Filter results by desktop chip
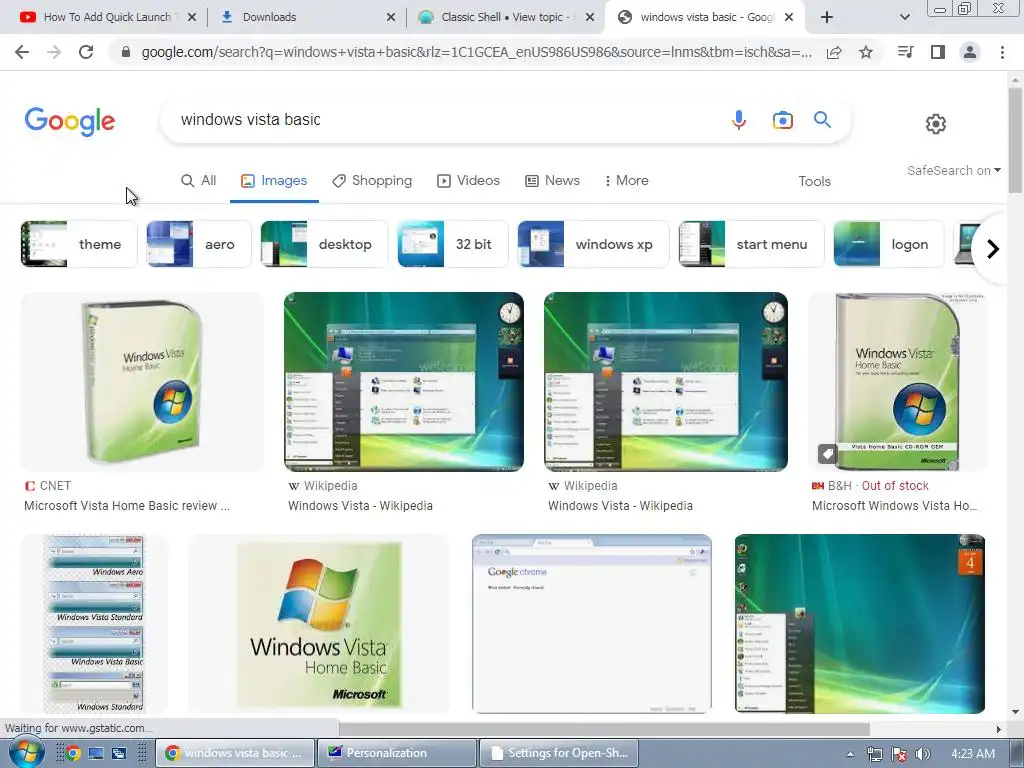 324,244
